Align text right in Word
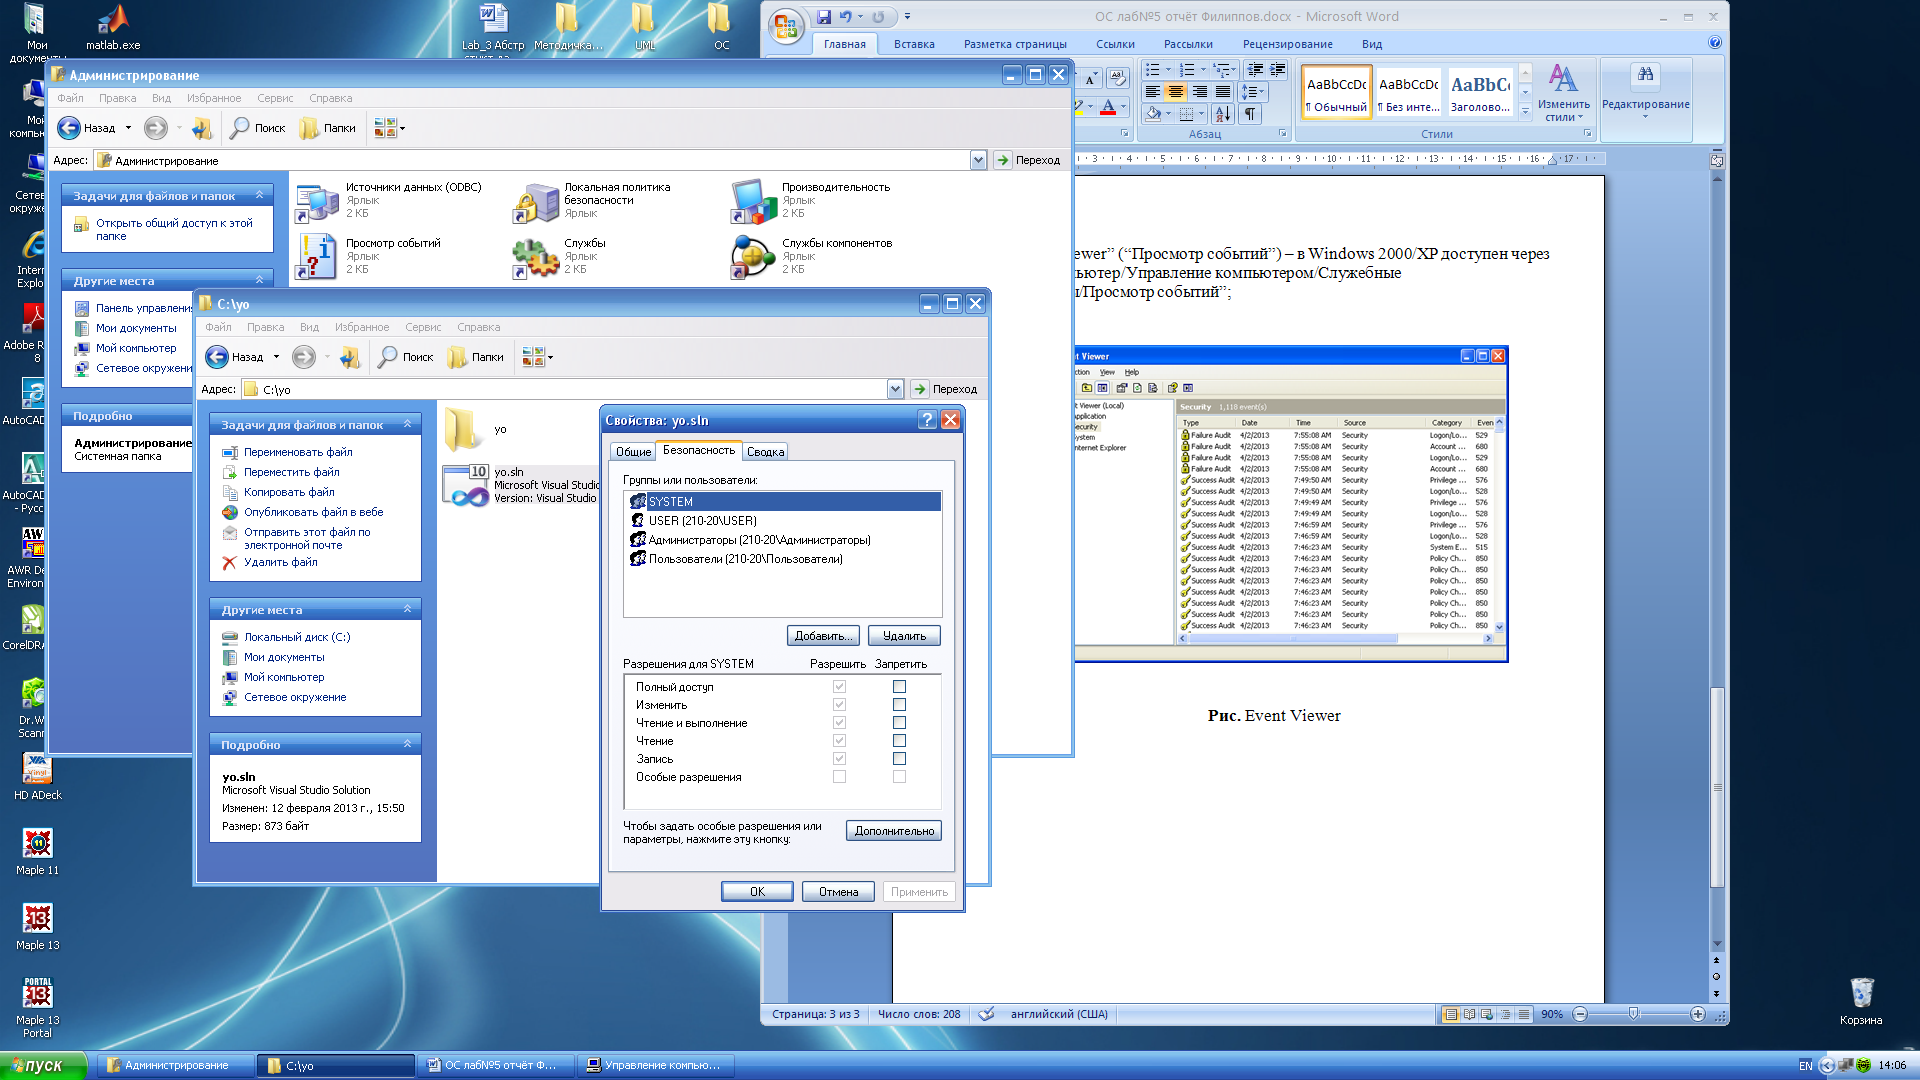The height and width of the screenshot is (1080, 1920). (x=1199, y=92)
